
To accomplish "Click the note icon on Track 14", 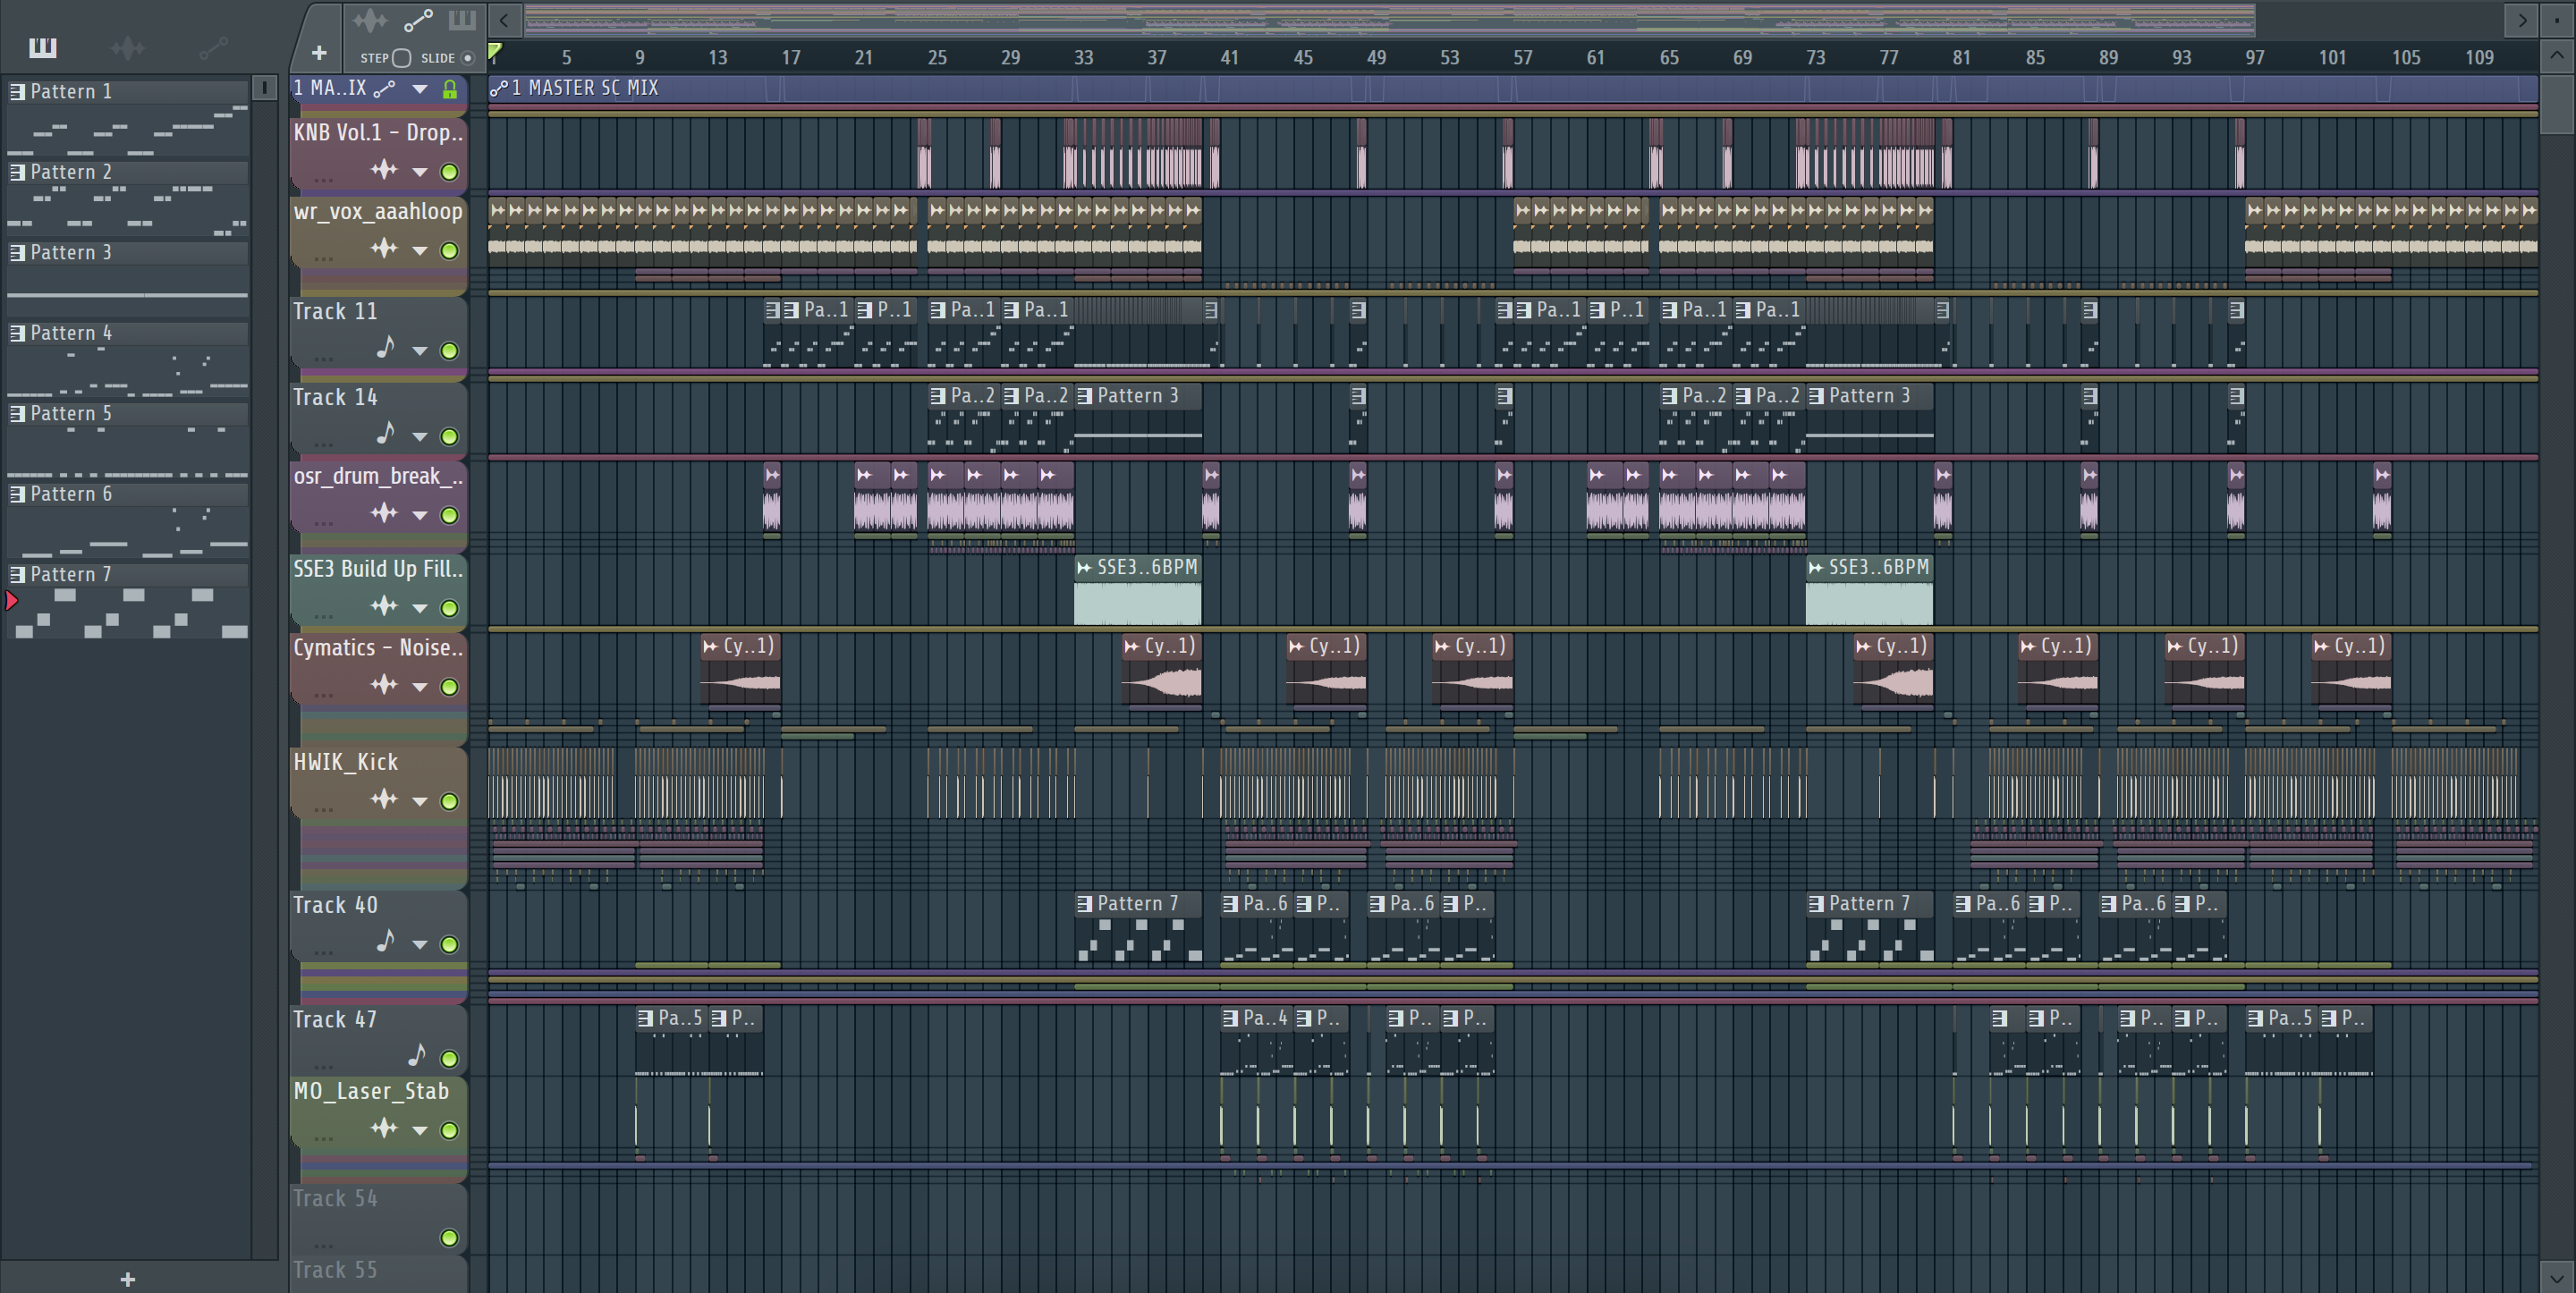I will [x=386, y=434].
